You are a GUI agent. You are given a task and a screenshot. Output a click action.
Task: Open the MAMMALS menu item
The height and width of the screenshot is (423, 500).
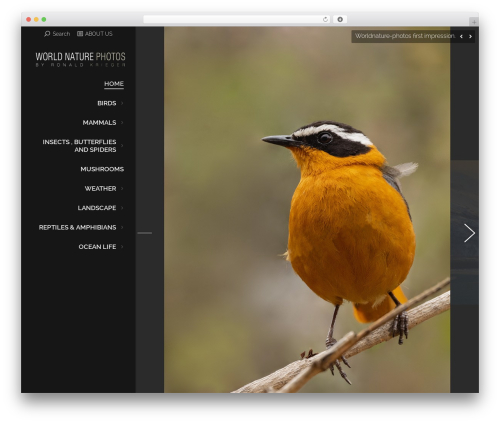(x=99, y=123)
